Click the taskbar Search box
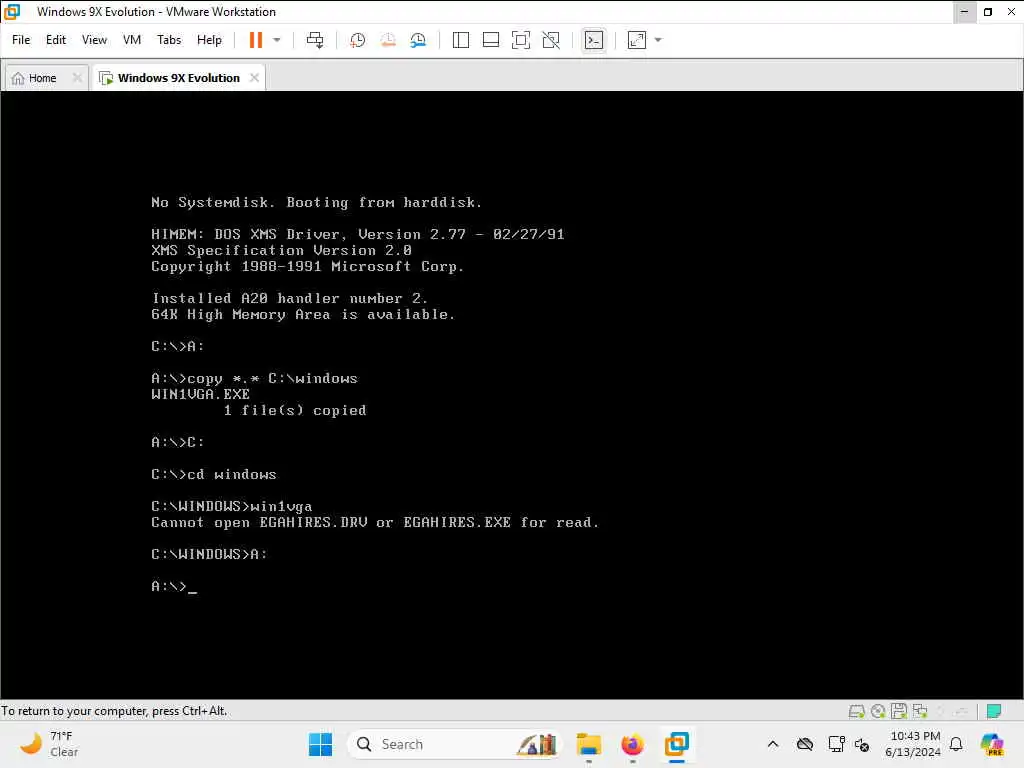Image resolution: width=1024 pixels, height=768 pixels. tap(455, 744)
